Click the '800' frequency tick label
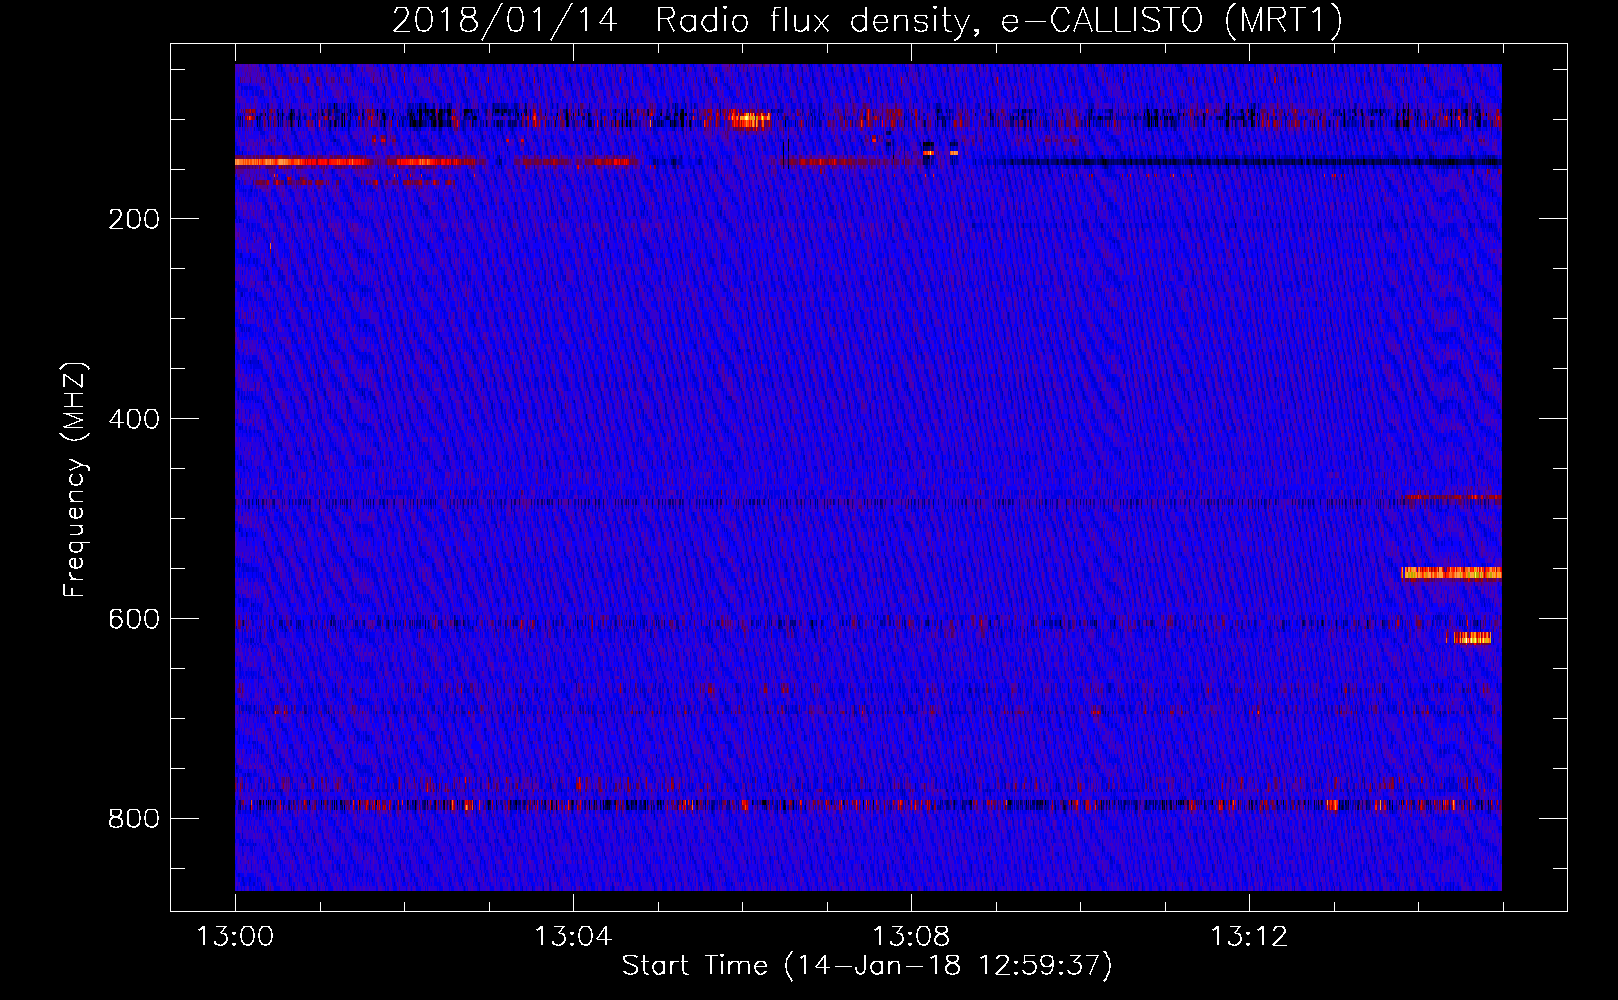 click(134, 819)
